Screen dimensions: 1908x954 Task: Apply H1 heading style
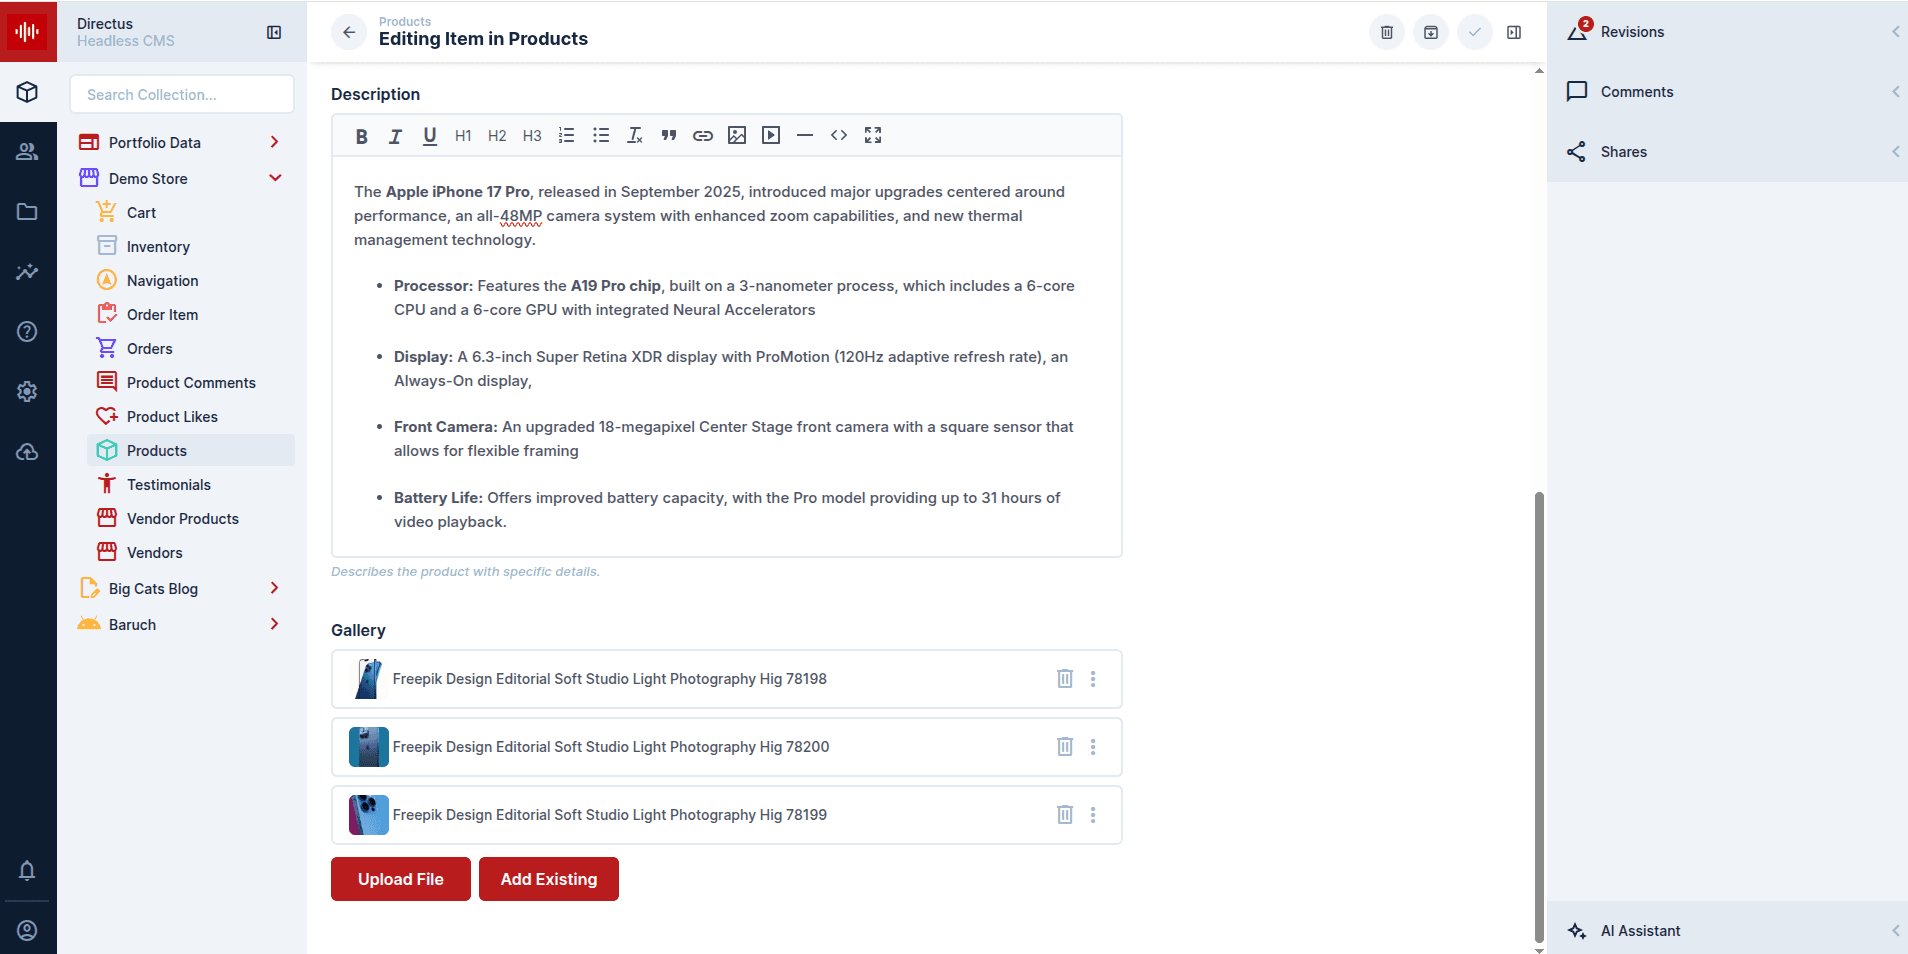click(463, 136)
